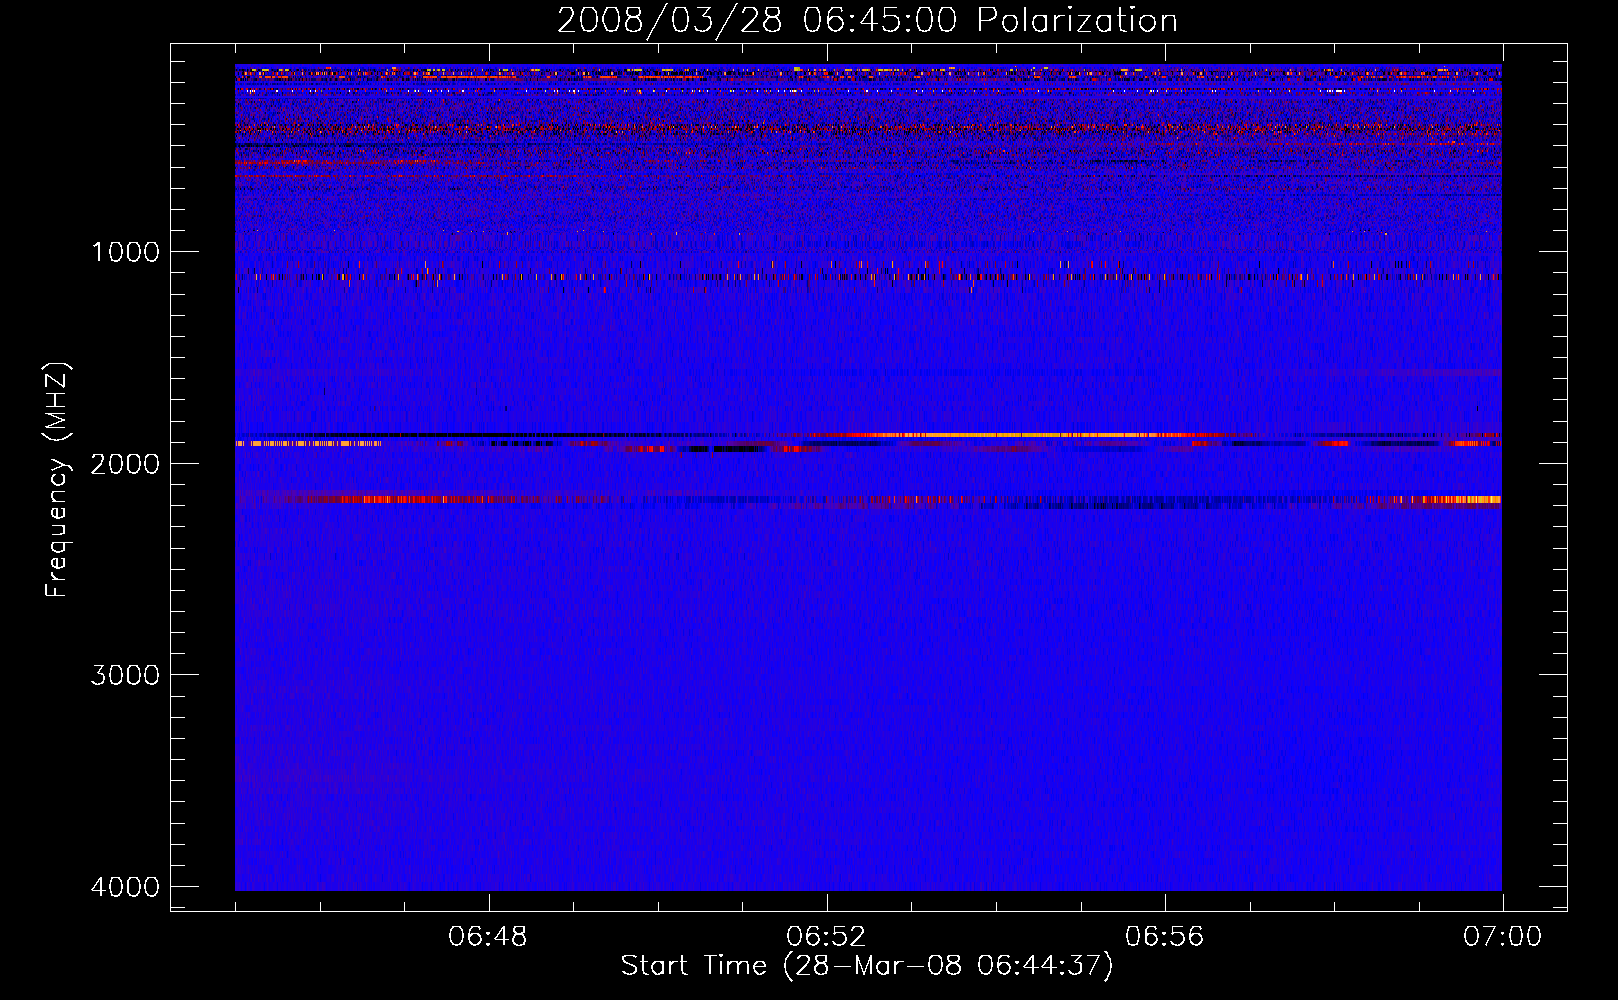This screenshot has height=1000, width=1618.
Task: Click the dashed orange line just below 1000 MHz
Action: (867, 276)
